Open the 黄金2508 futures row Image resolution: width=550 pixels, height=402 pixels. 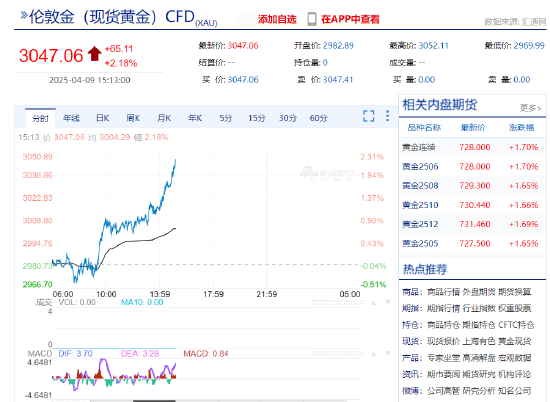click(x=472, y=186)
